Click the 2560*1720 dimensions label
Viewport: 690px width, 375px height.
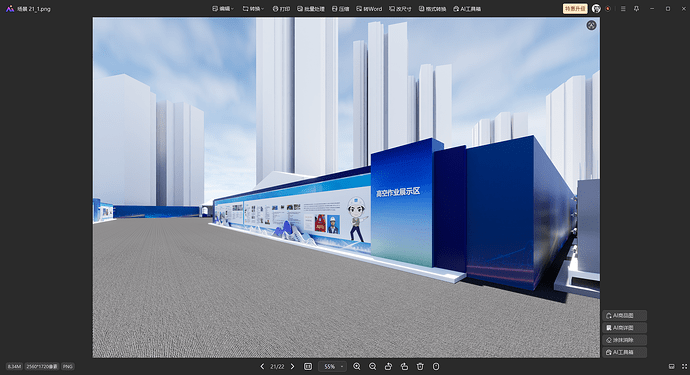(x=42, y=366)
